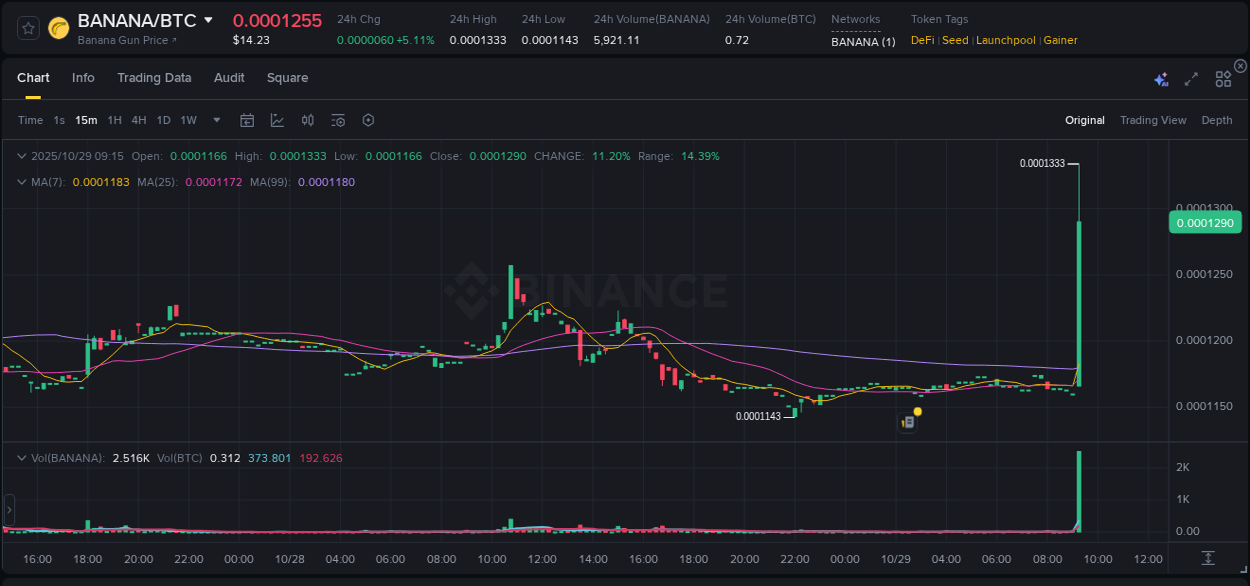Collapse the MA indicators row chevron

coord(21,182)
